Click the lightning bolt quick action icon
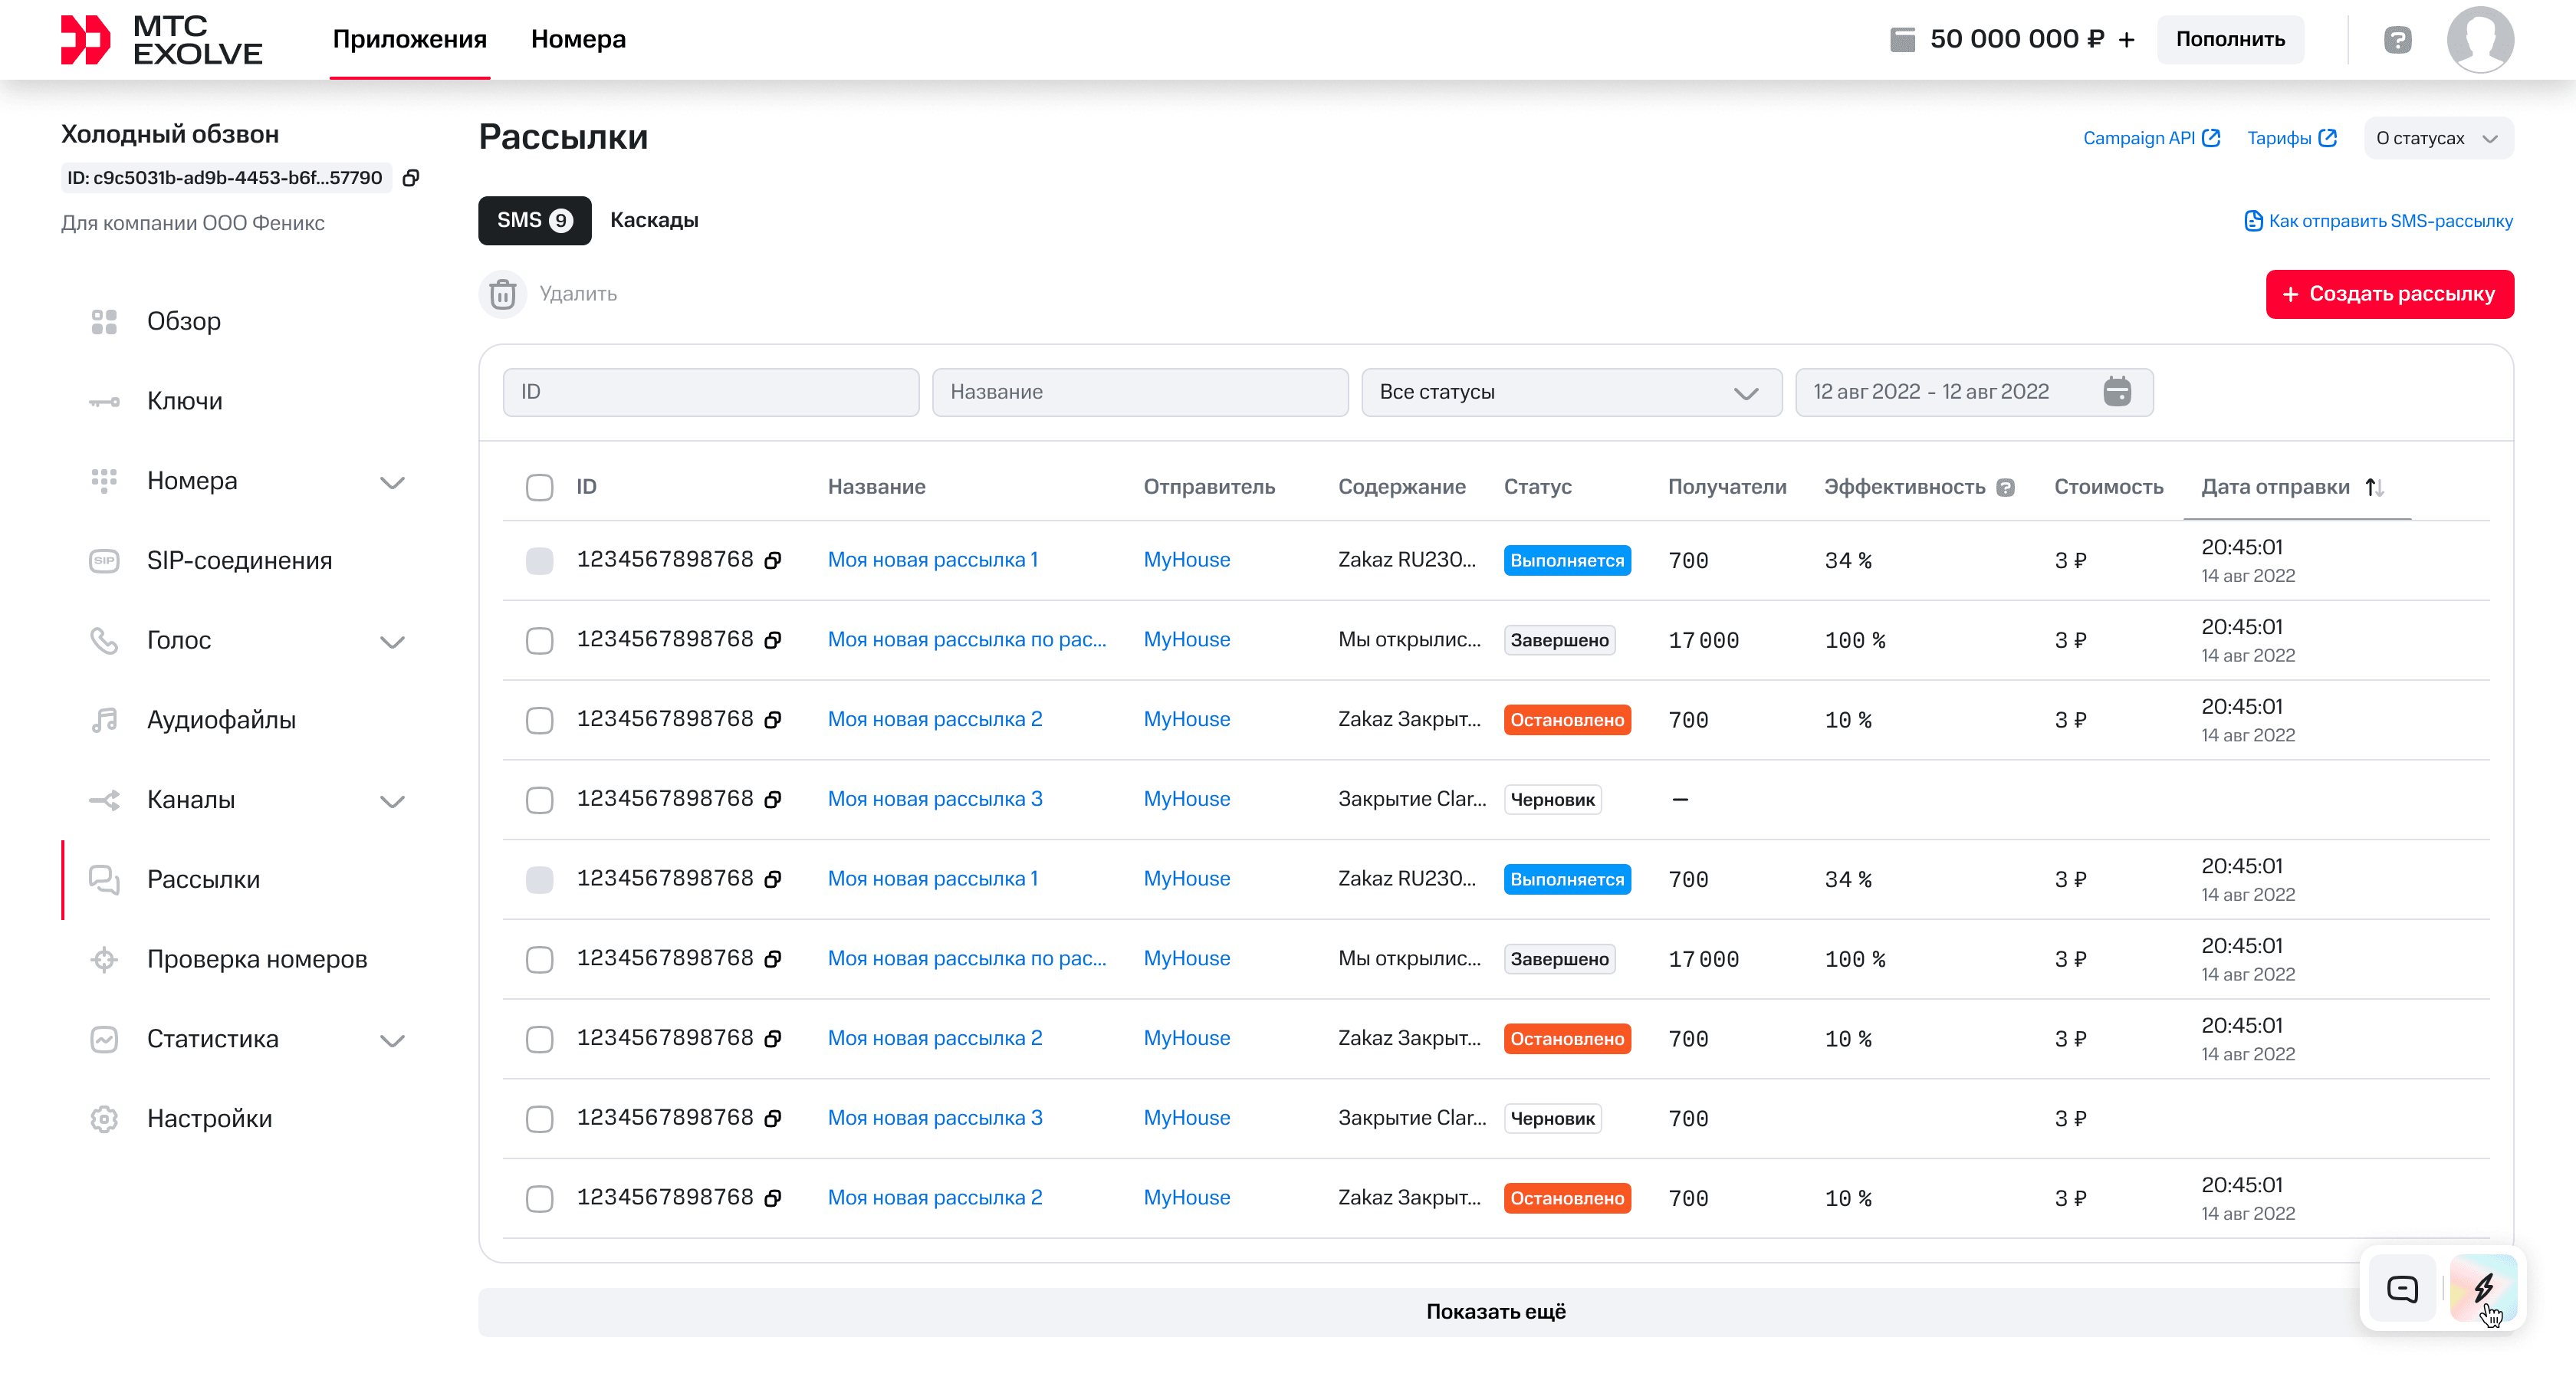Image resolution: width=2576 pixels, height=1380 pixels. click(x=2483, y=1288)
